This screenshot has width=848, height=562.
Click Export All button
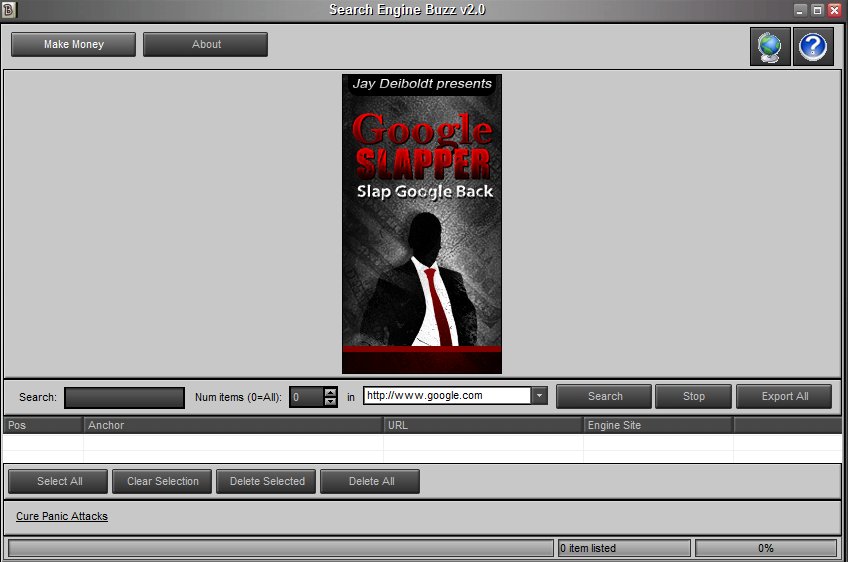784,396
